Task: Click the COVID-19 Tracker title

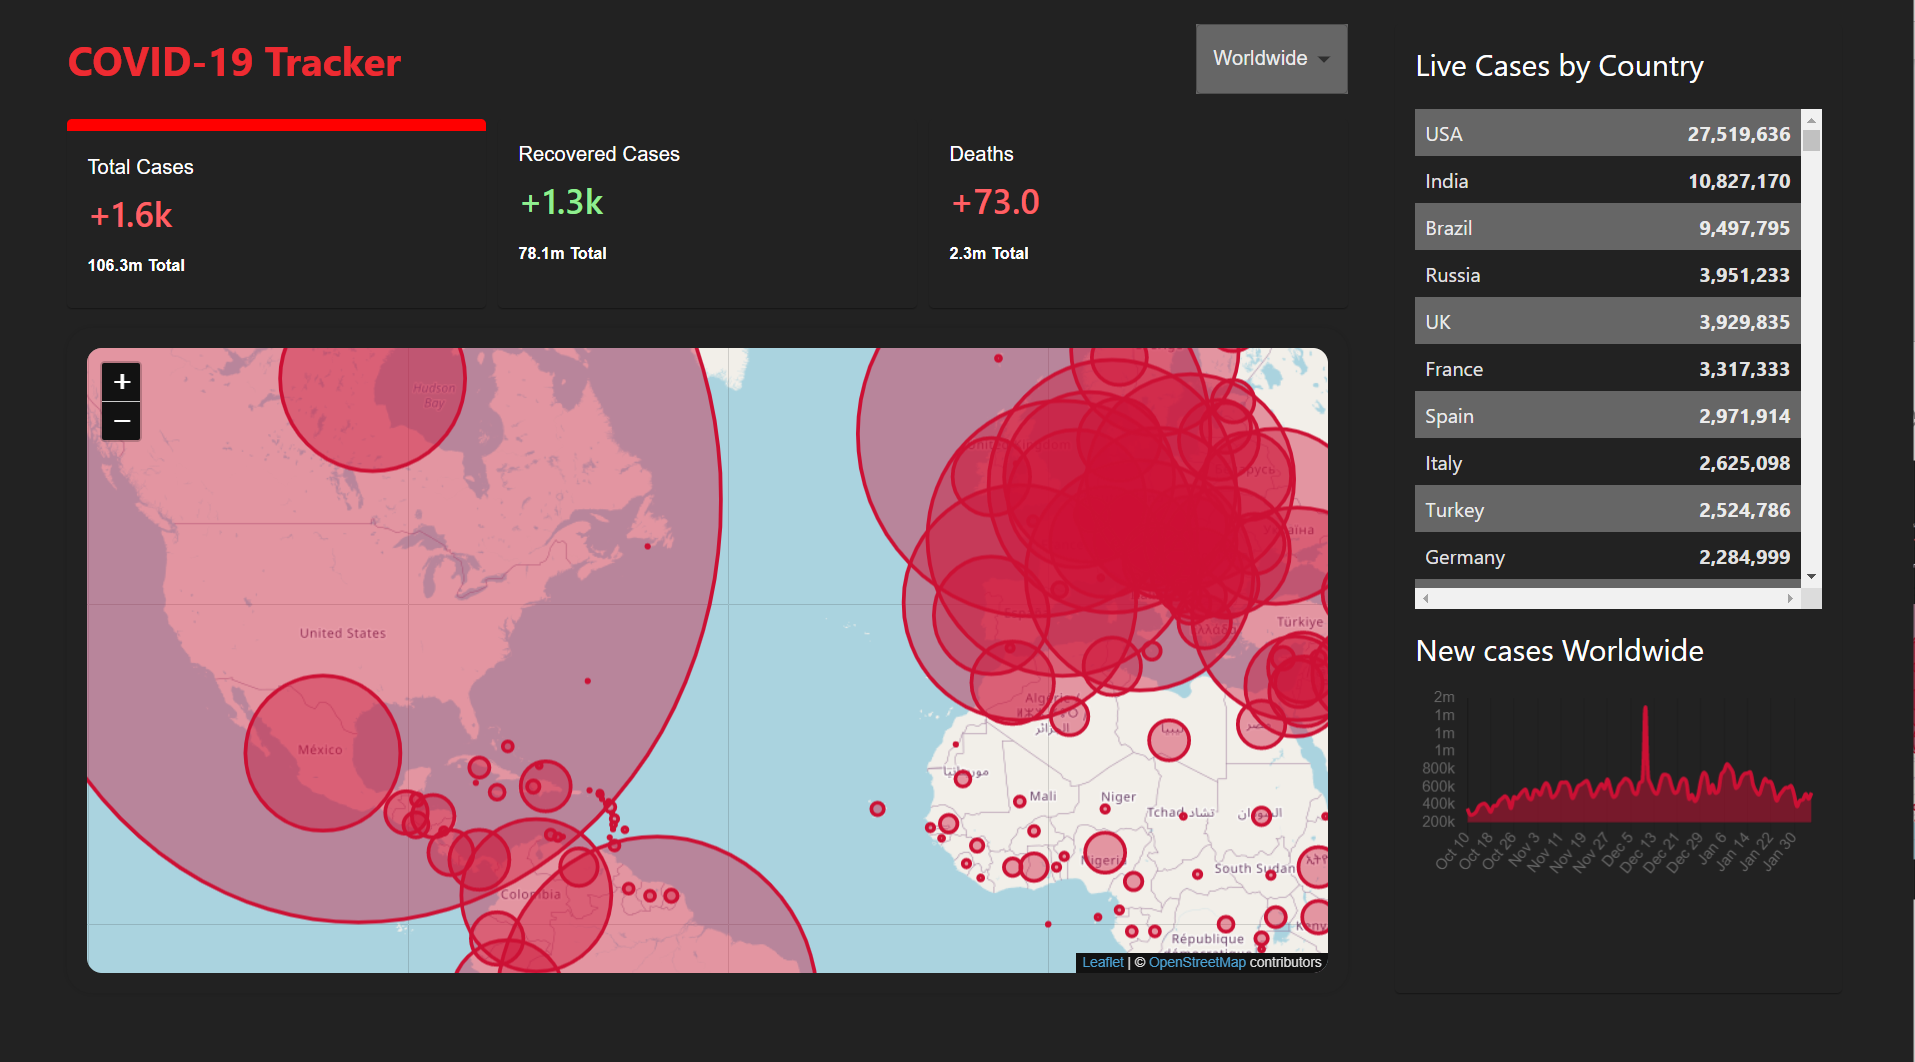Action: point(234,62)
